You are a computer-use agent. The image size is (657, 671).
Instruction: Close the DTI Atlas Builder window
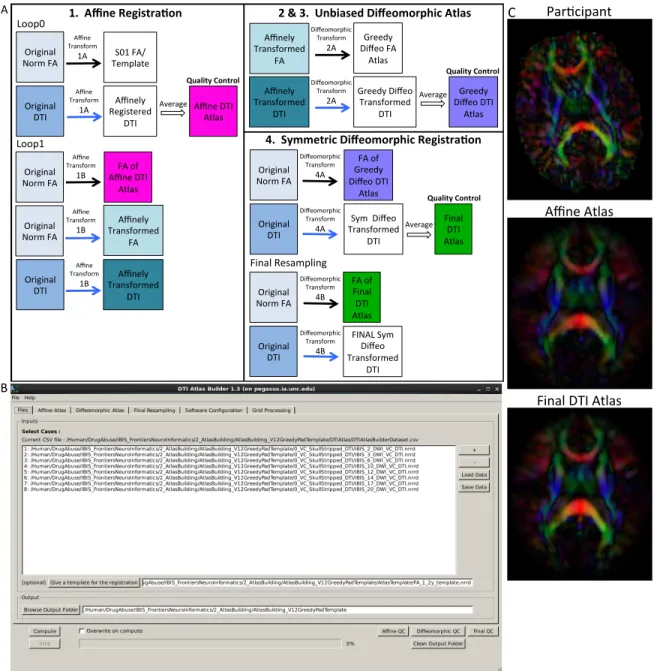[x=497, y=389]
